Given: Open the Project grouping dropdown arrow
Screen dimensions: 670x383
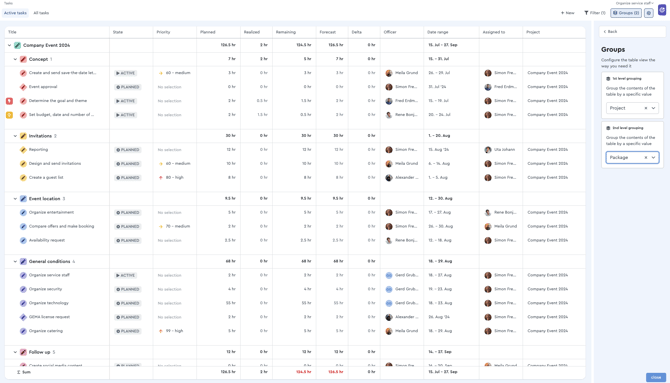Looking at the screenshot, I should pyautogui.click(x=653, y=108).
